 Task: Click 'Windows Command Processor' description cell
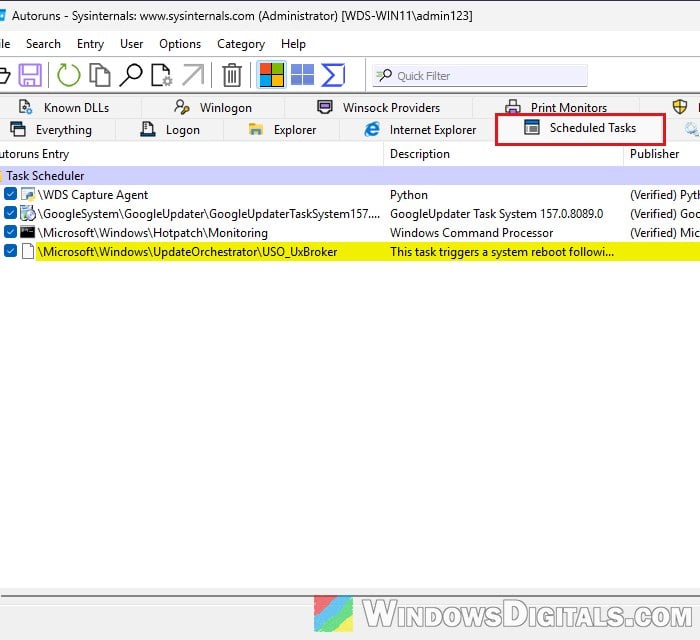point(471,233)
